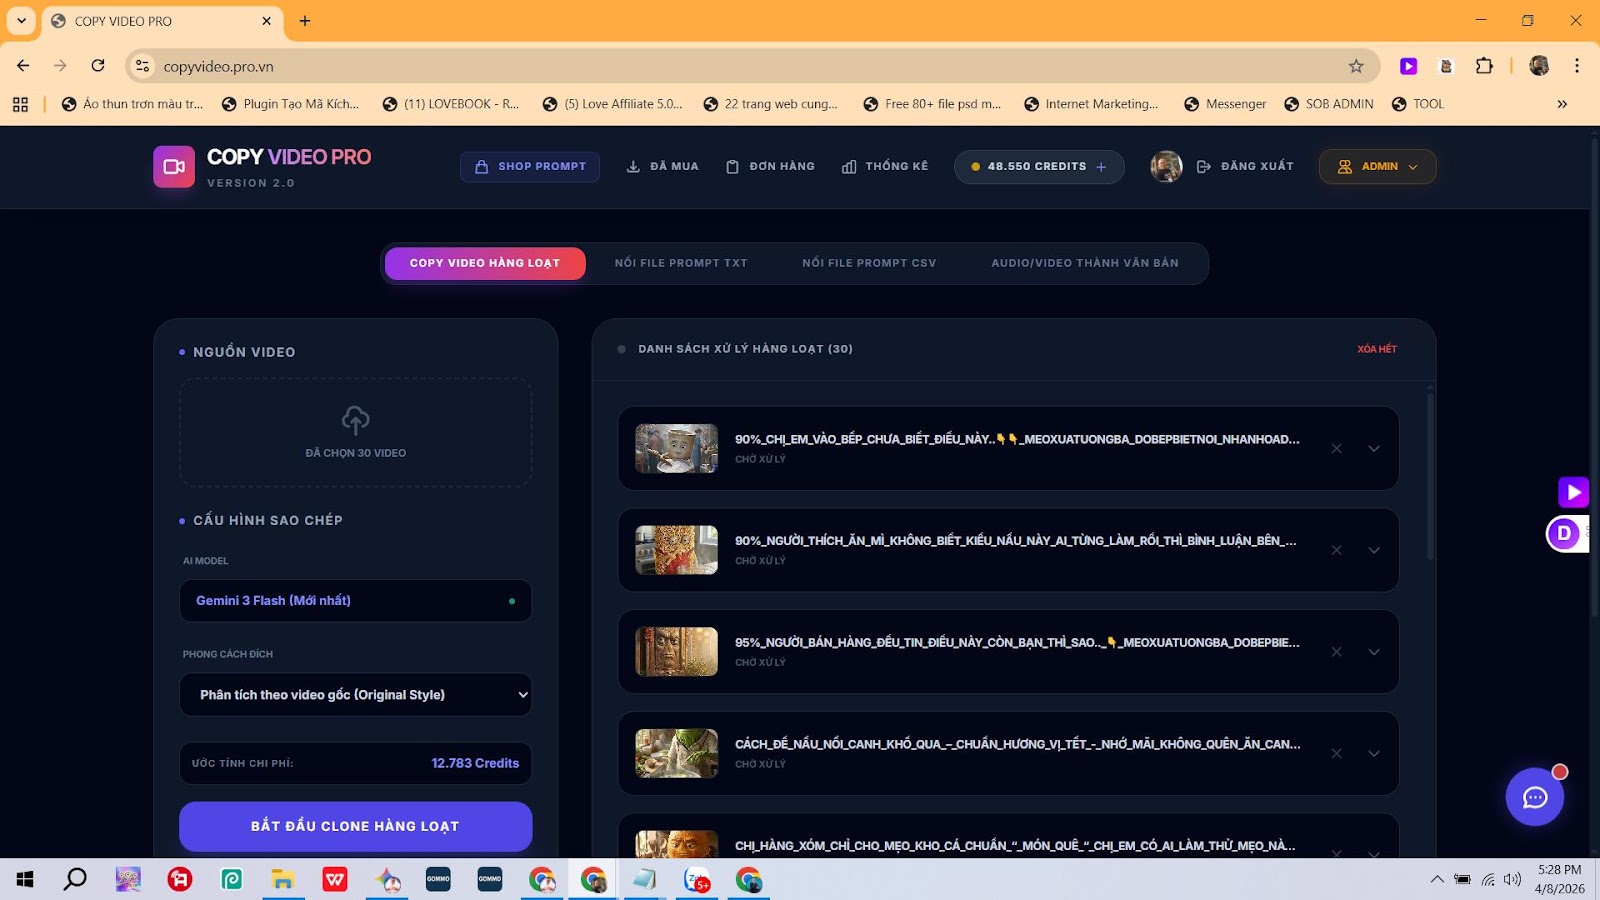Click thumbnail of 95%_NGƯỜI_BÁN_HÀNG video
Screen dimensions: 1600x900
[x=677, y=652]
